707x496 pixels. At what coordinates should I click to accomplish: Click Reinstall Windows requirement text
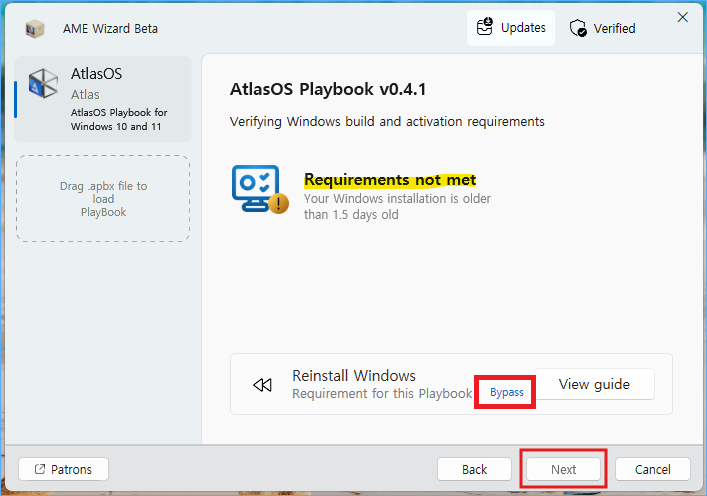[382, 385]
